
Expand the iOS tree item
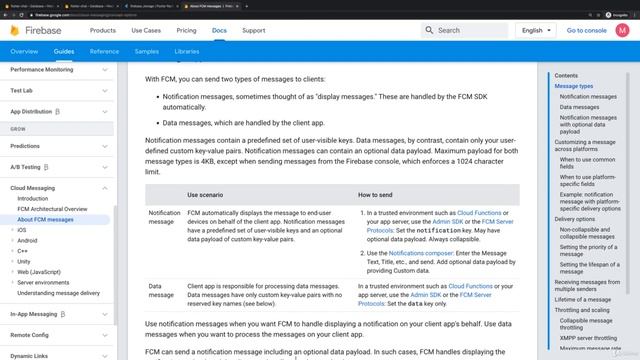12,230
